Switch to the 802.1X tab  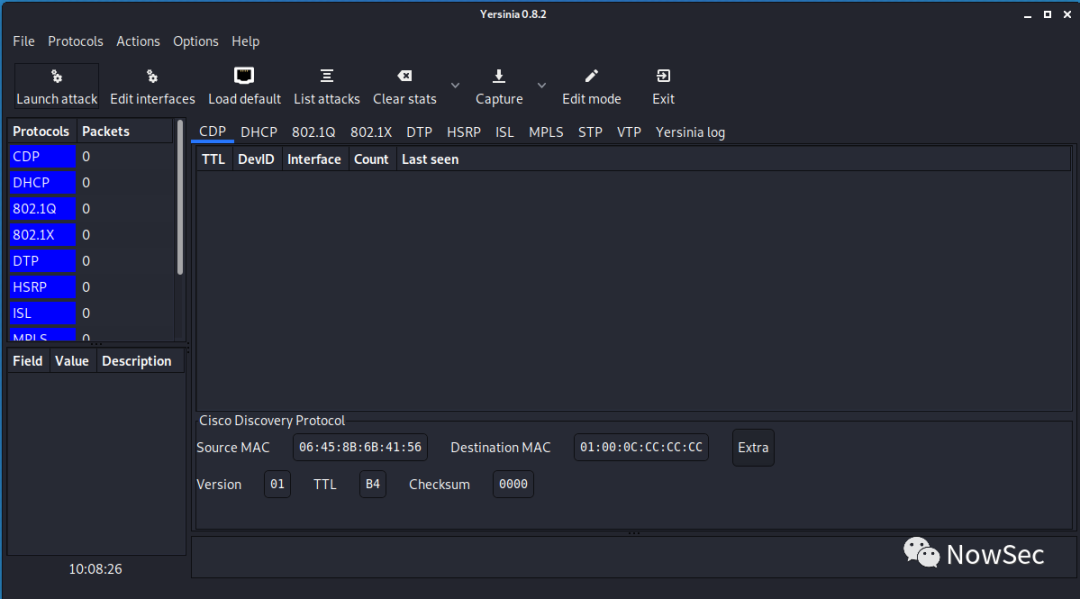pyautogui.click(x=371, y=132)
